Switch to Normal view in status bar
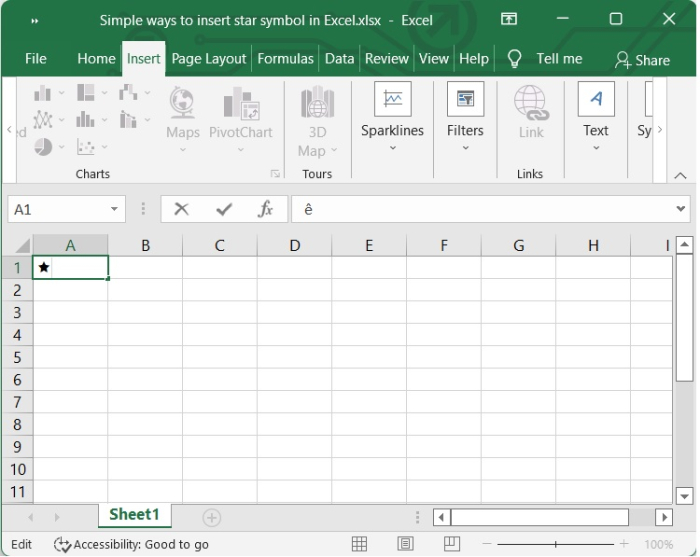The image size is (700, 557). tap(360, 544)
